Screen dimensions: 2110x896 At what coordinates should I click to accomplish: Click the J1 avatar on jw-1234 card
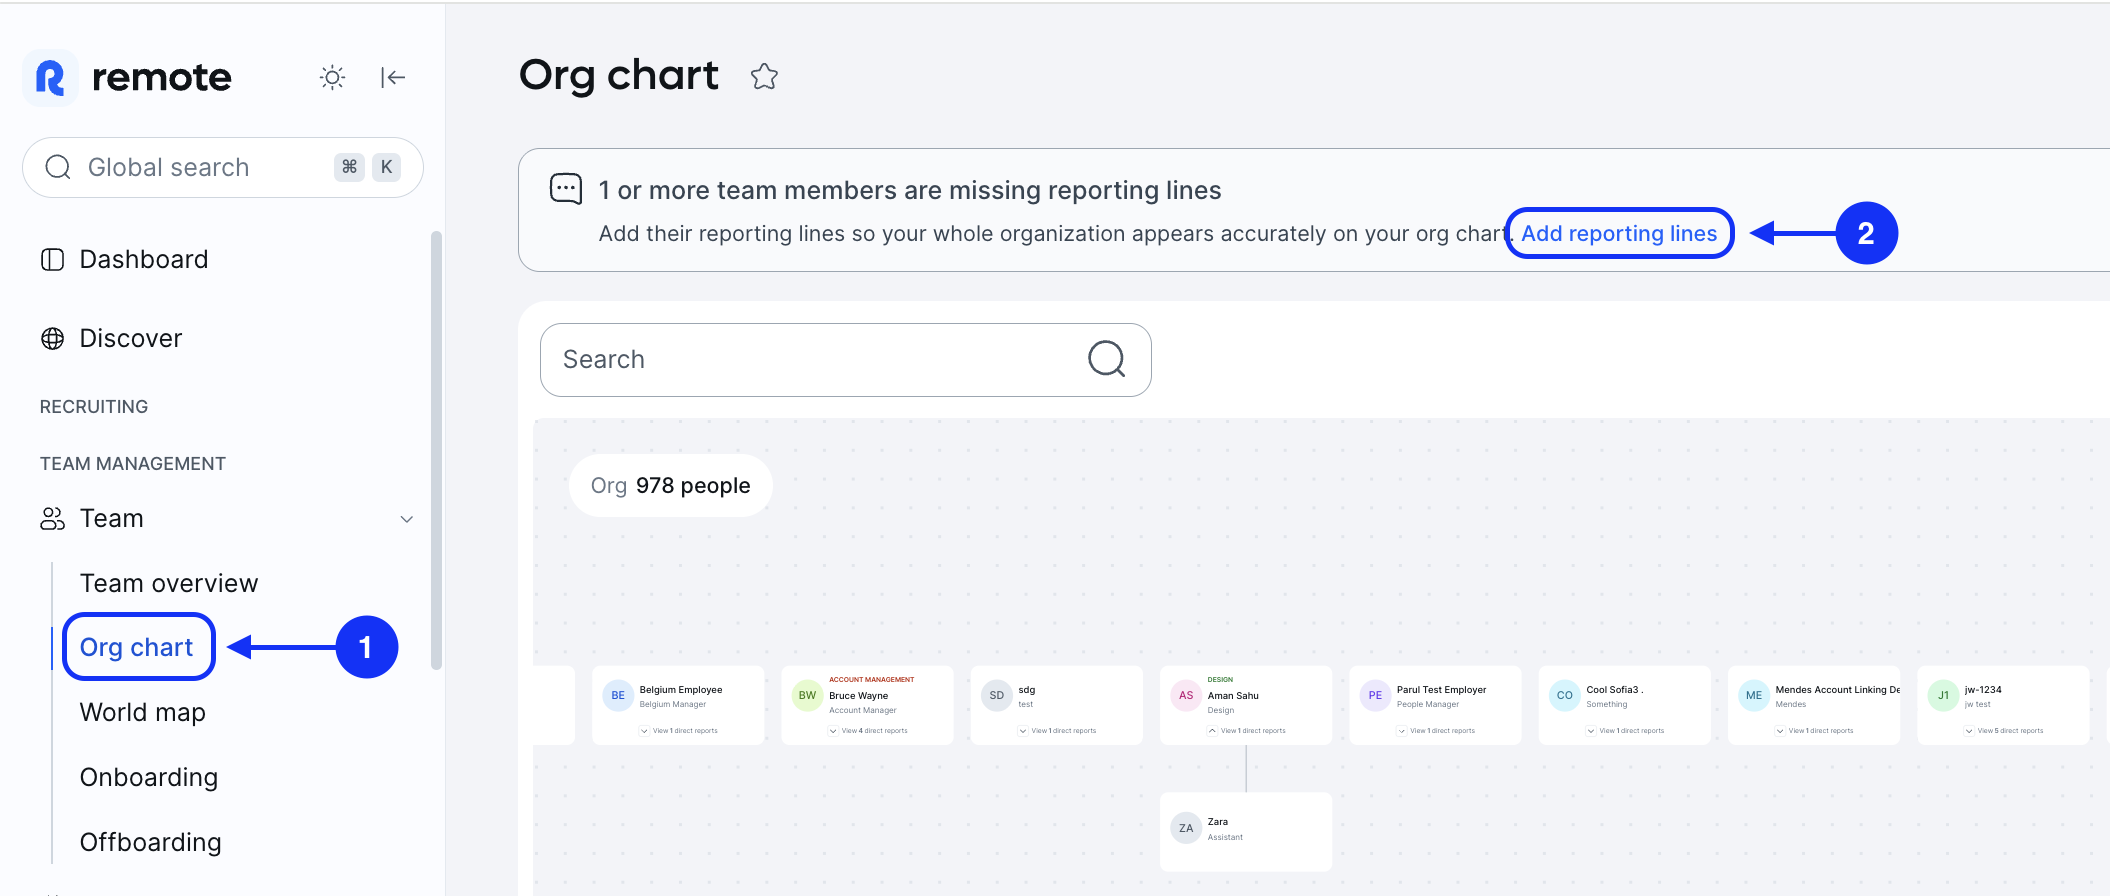(1943, 696)
